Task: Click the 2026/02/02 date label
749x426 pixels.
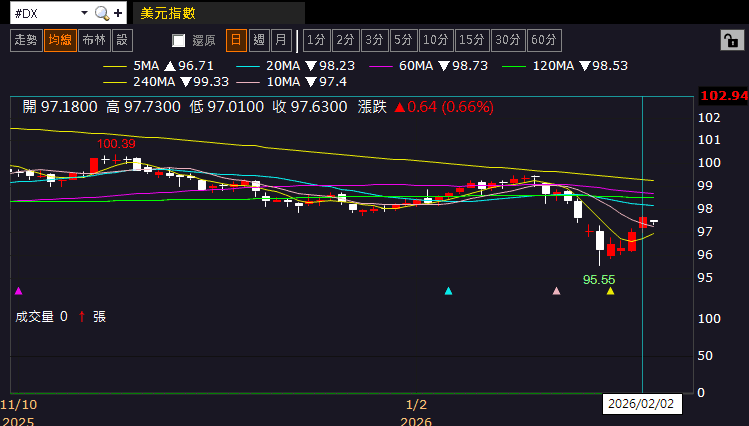Action: [640, 404]
